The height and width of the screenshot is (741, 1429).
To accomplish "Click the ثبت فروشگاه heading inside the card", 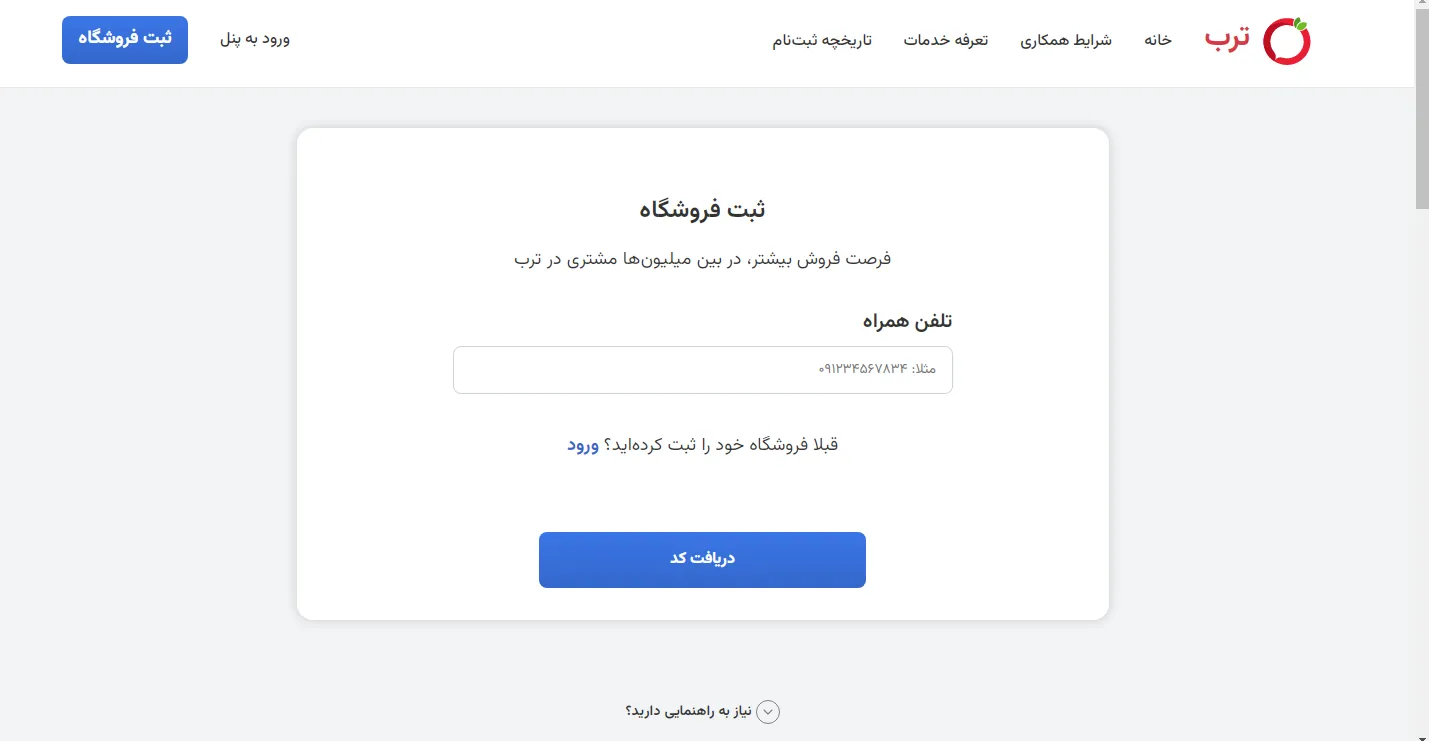I will click(x=703, y=209).
